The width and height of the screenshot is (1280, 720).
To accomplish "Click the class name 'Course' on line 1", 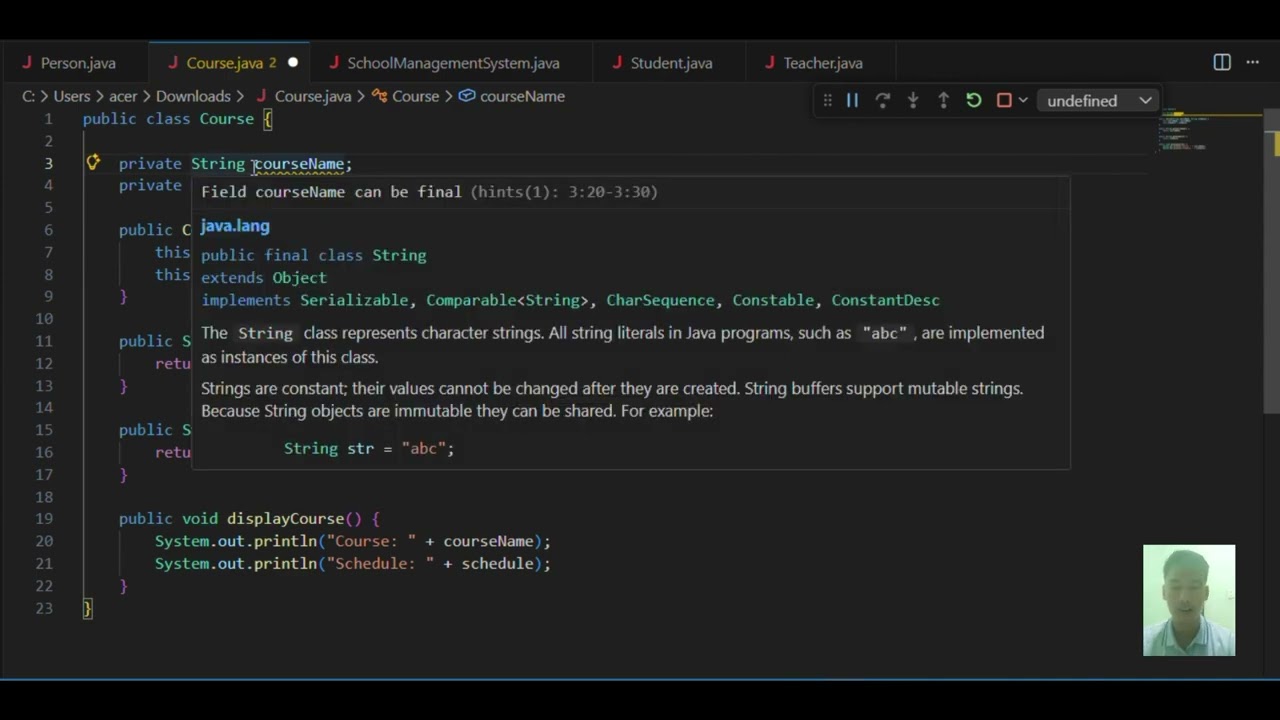I will tap(226, 119).
